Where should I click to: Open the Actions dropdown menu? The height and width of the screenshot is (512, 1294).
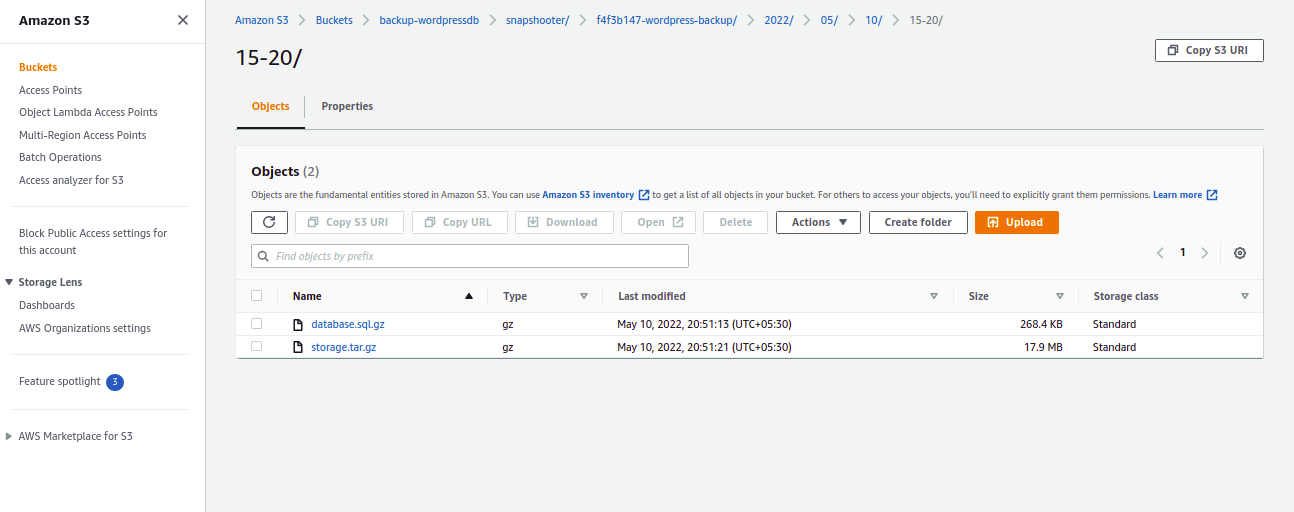point(818,222)
